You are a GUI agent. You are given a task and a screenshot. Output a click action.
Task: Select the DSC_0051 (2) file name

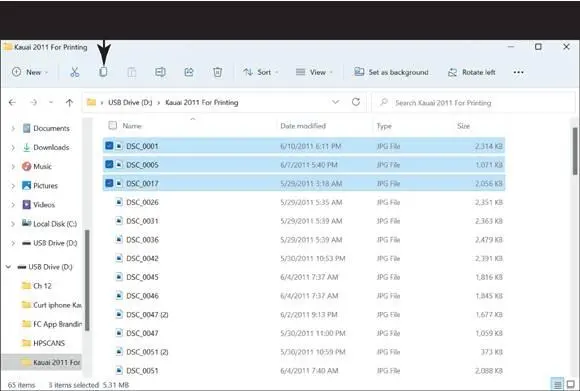coord(147,352)
